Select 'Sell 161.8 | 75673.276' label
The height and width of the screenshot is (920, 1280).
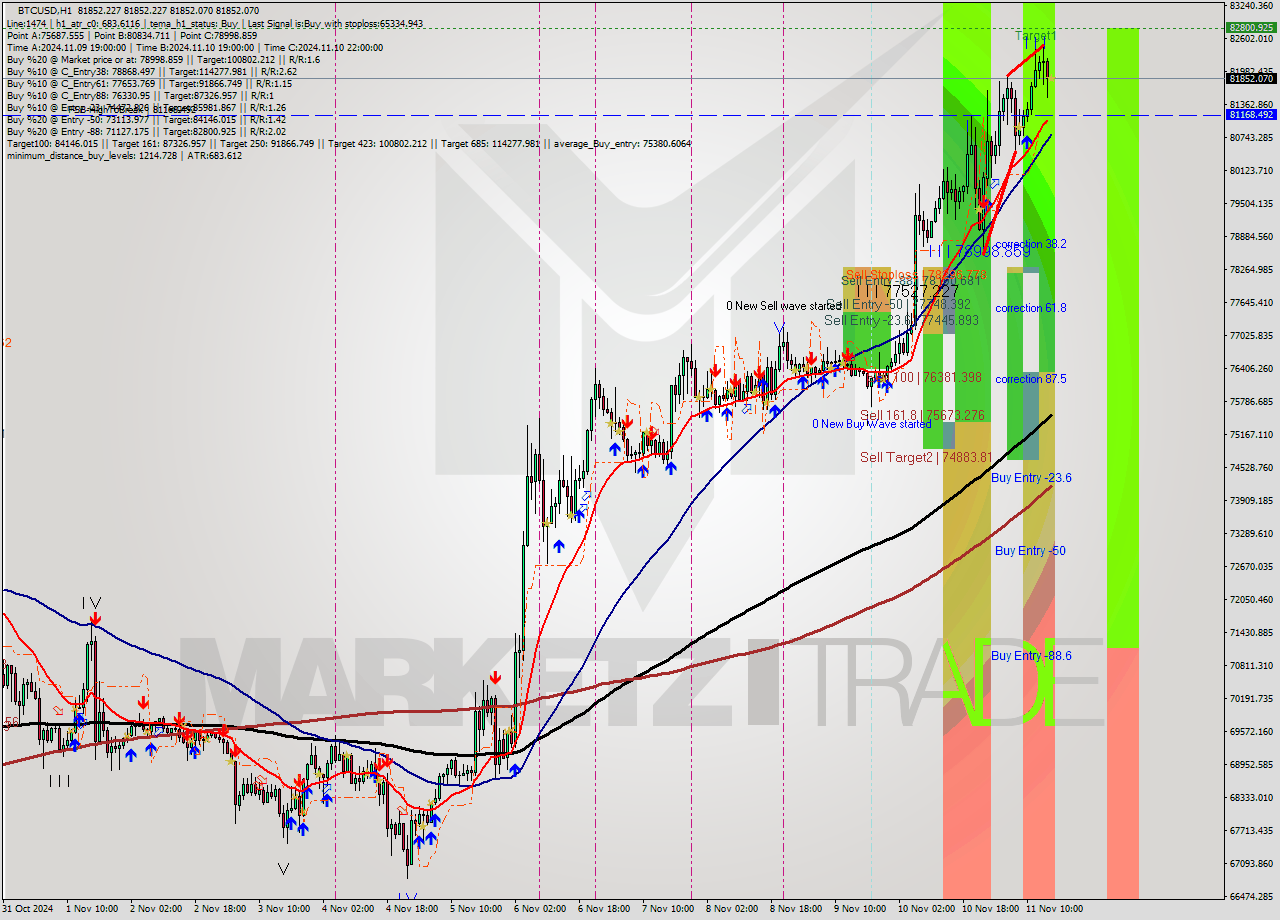tap(922, 415)
